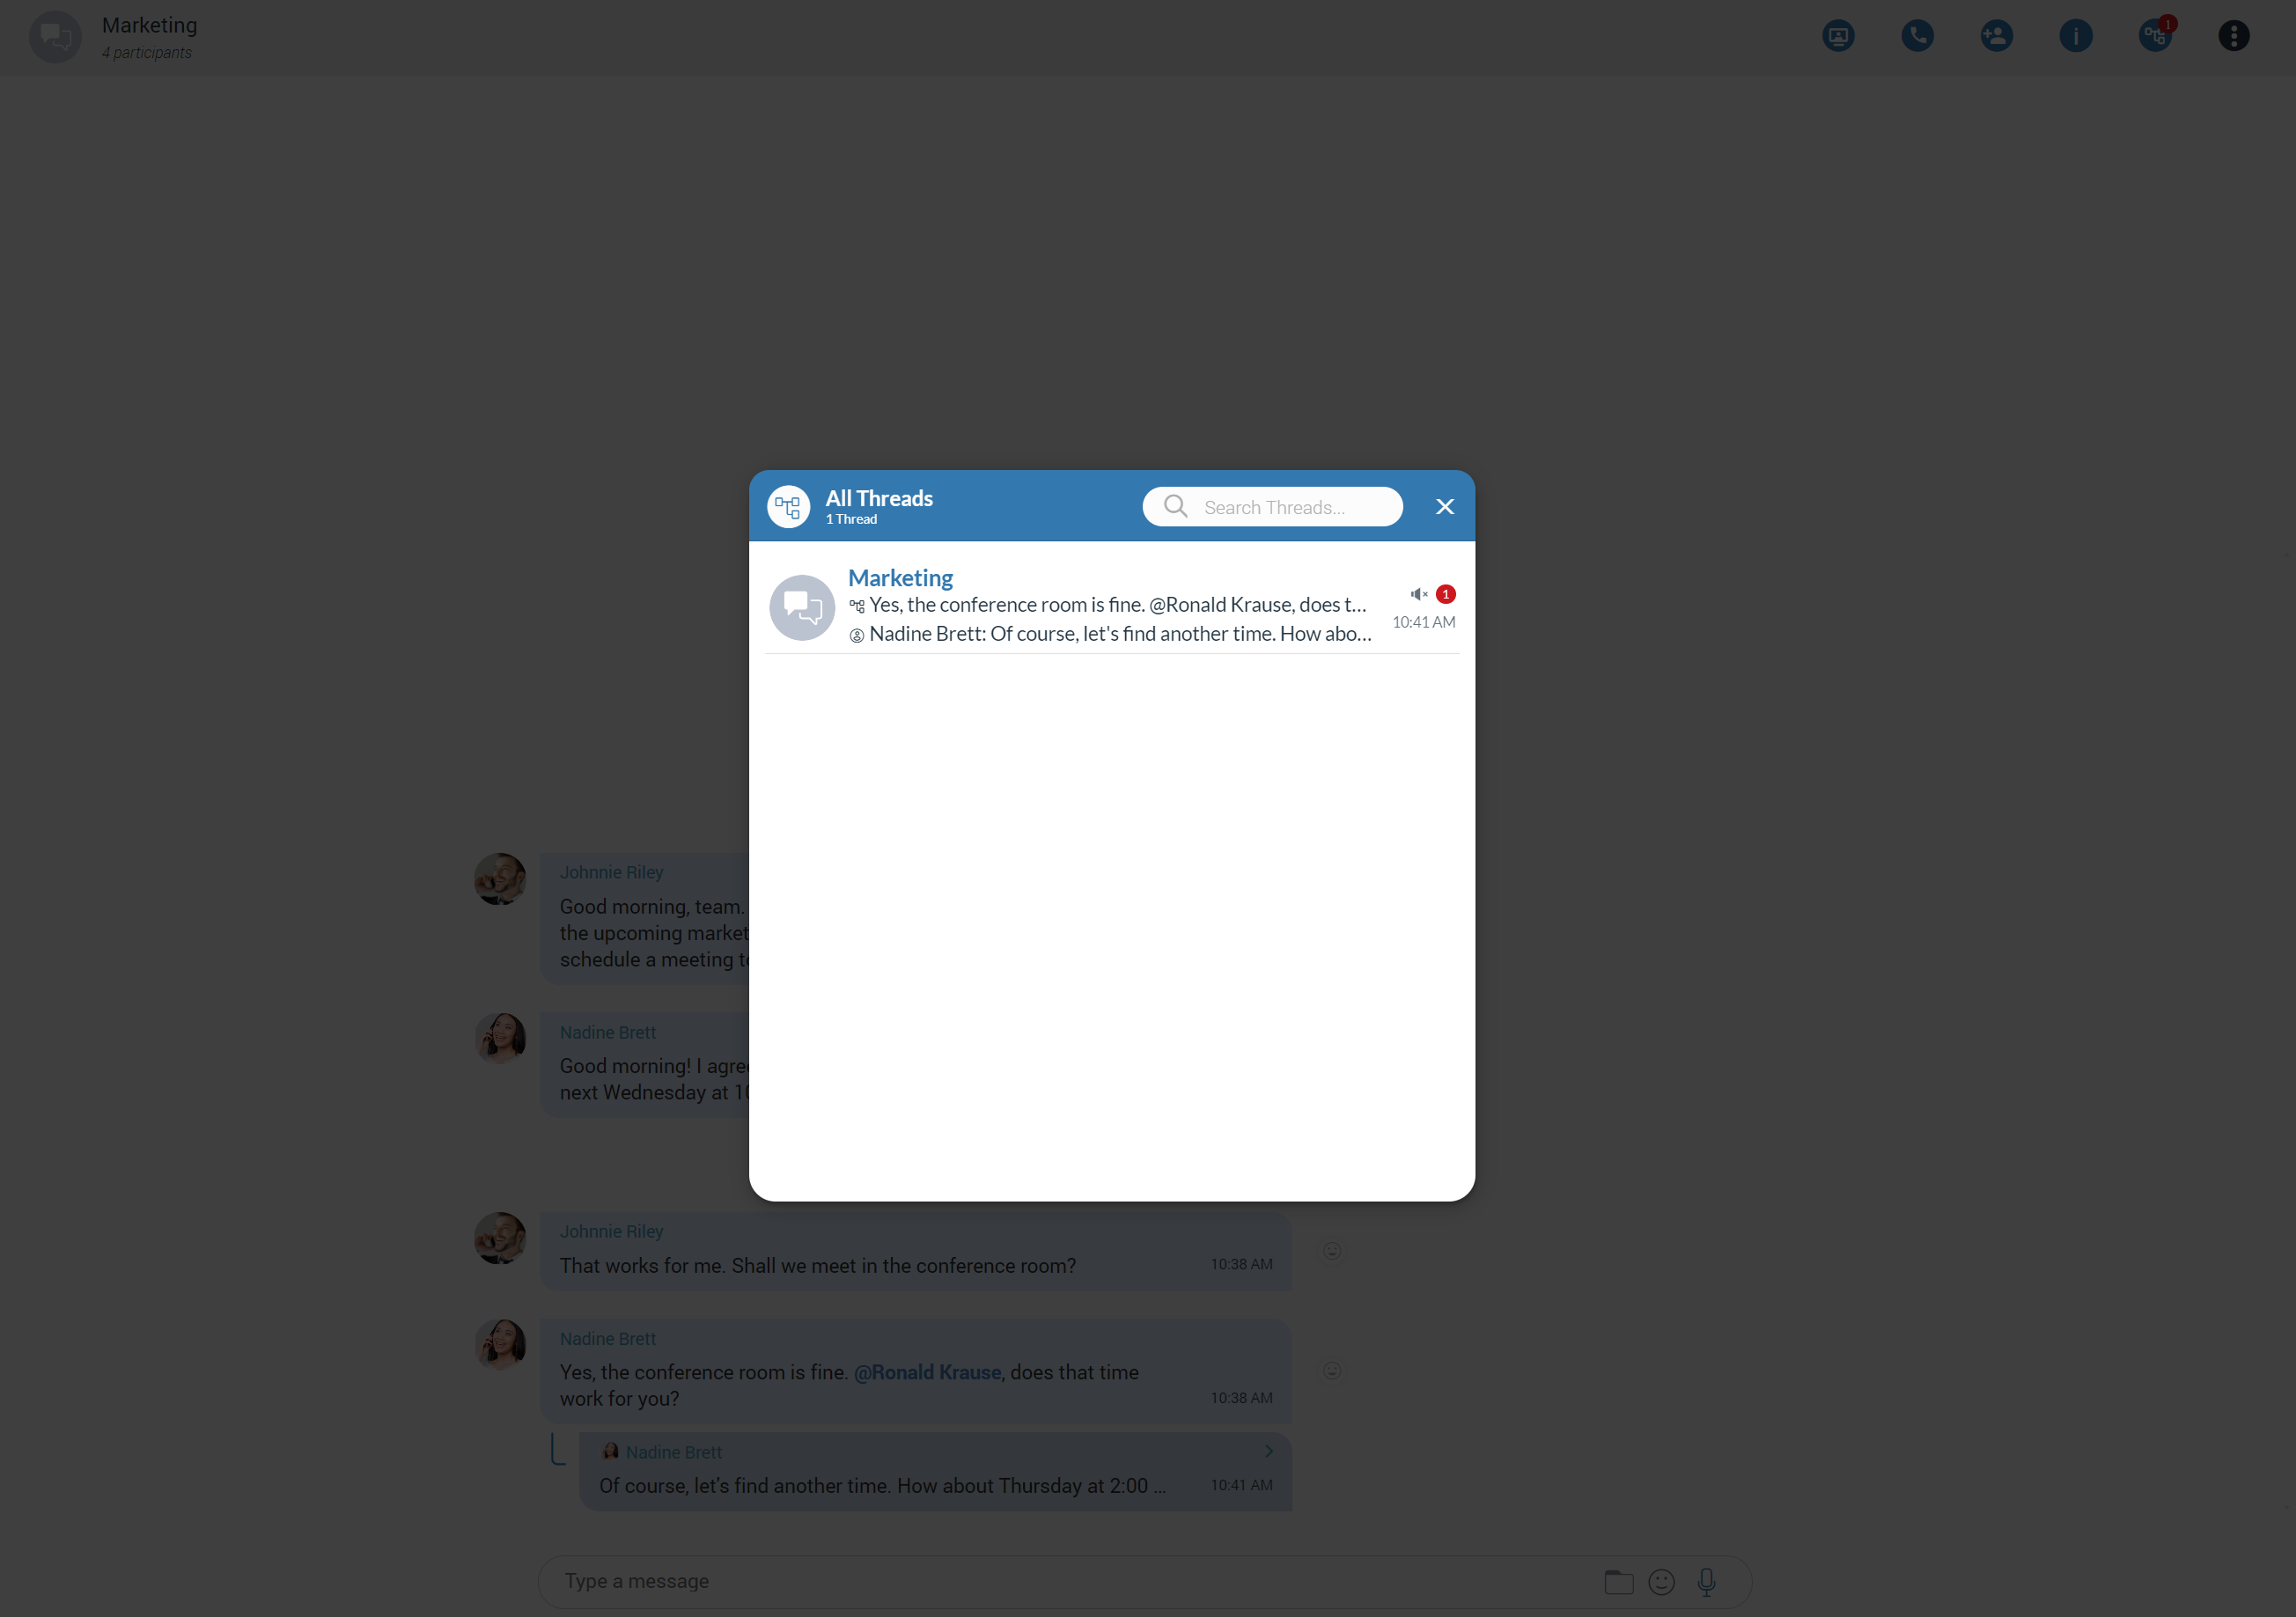Click Johnnie Riley name above 'Good morning, team'
This screenshot has height=1617, width=2296.
(611, 872)
